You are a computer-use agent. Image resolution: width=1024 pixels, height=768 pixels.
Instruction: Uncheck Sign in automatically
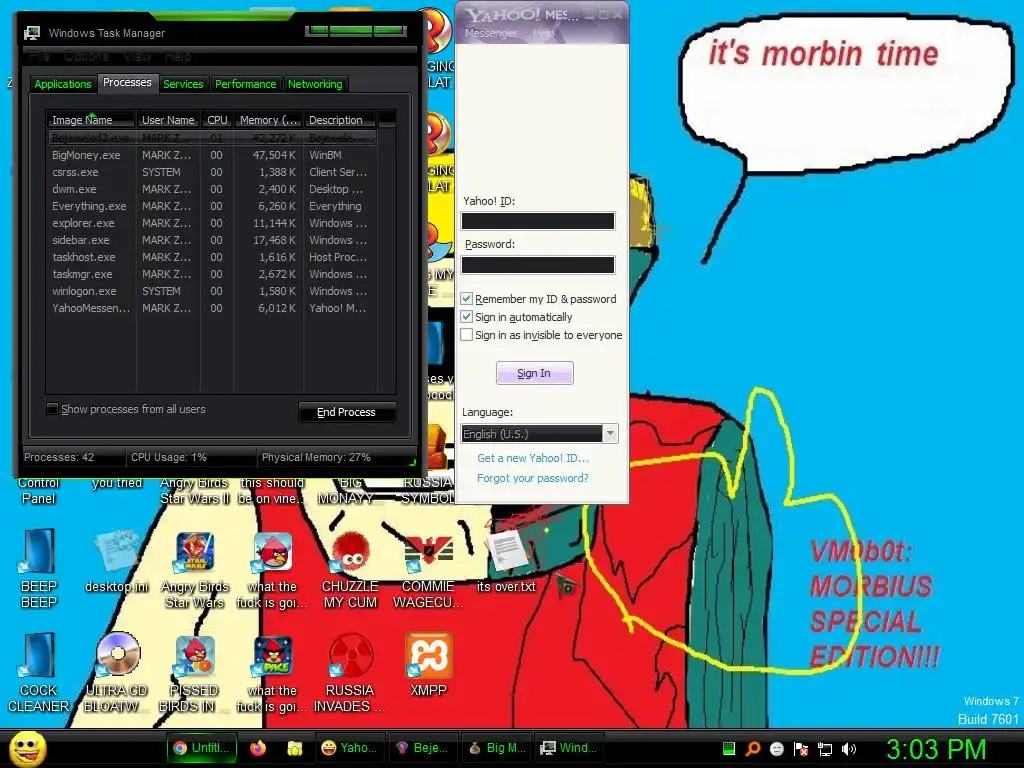coord(466,317)
